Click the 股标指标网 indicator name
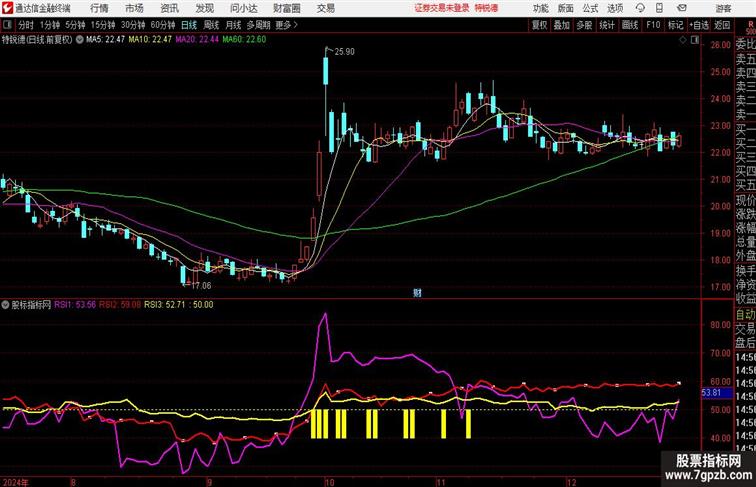The height and width of the screenshot is (487, 756). click(31, 305)
